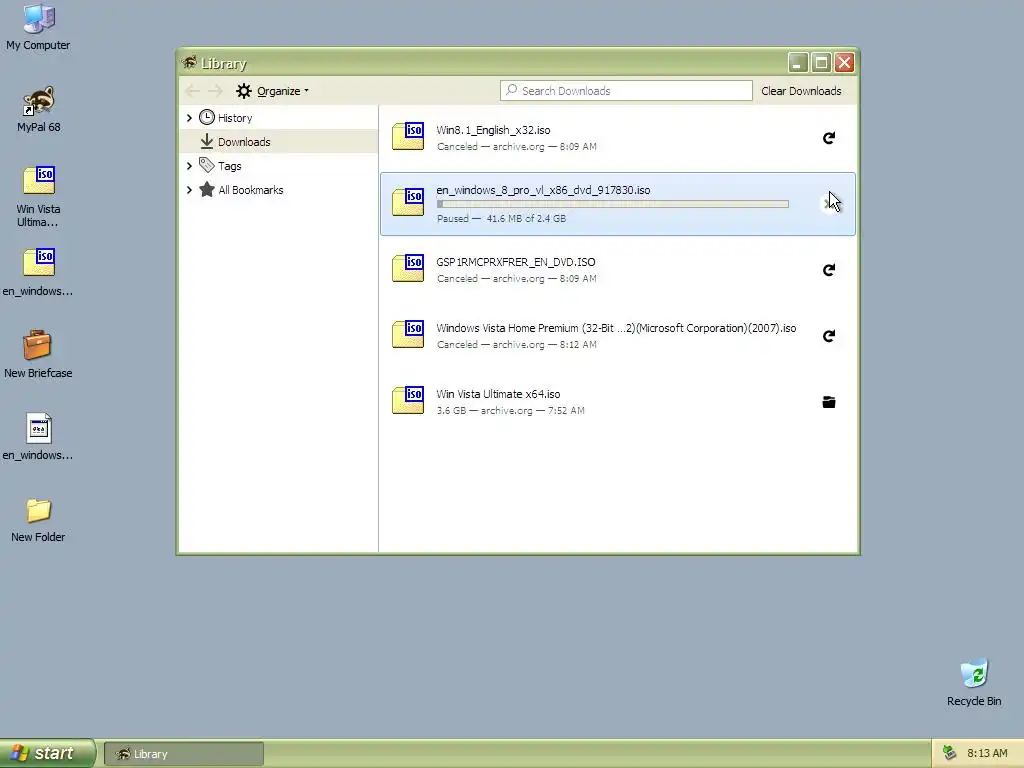Image resolution: width=1024 pixels, height=768 pixels.
Task: Click the History clock icon in sidebar
Action: tap(206, 118)
